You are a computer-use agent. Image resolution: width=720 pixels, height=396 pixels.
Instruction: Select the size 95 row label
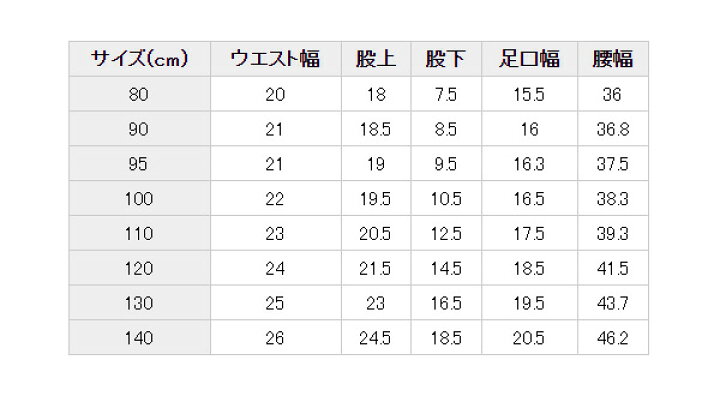click(140, 164)
